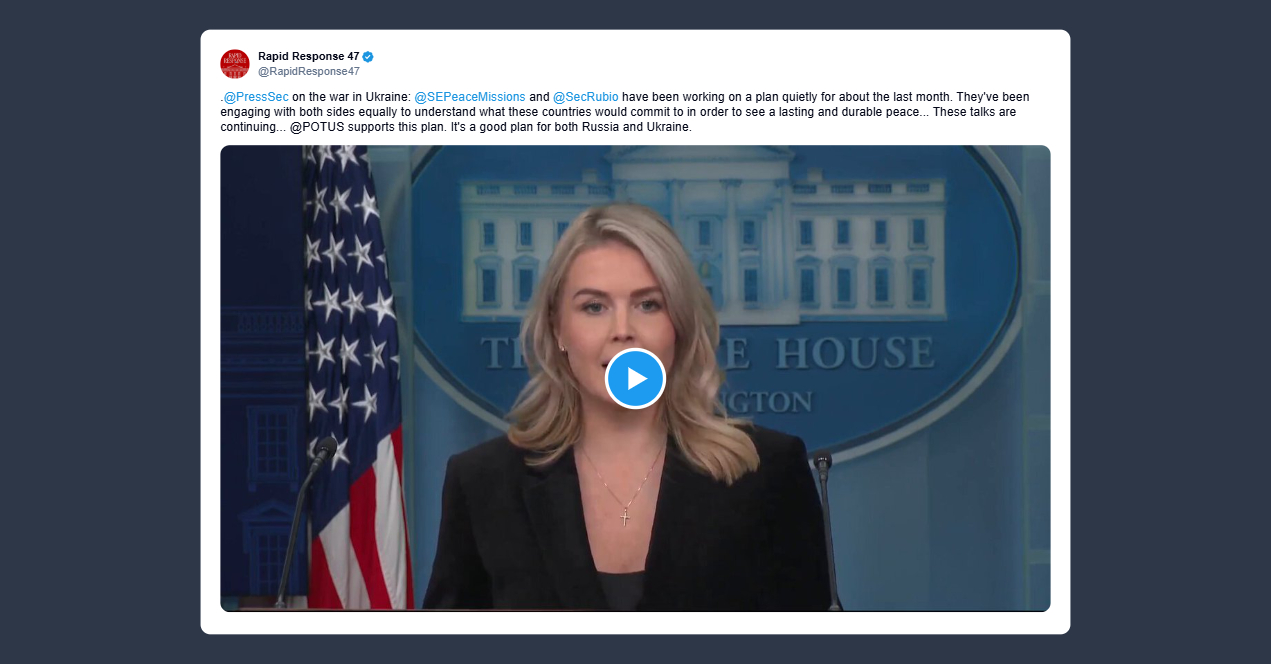Click the 'lasting and durable peace' phrase
The height and width of the screenshot is (664, 1271).
[848, 113]
